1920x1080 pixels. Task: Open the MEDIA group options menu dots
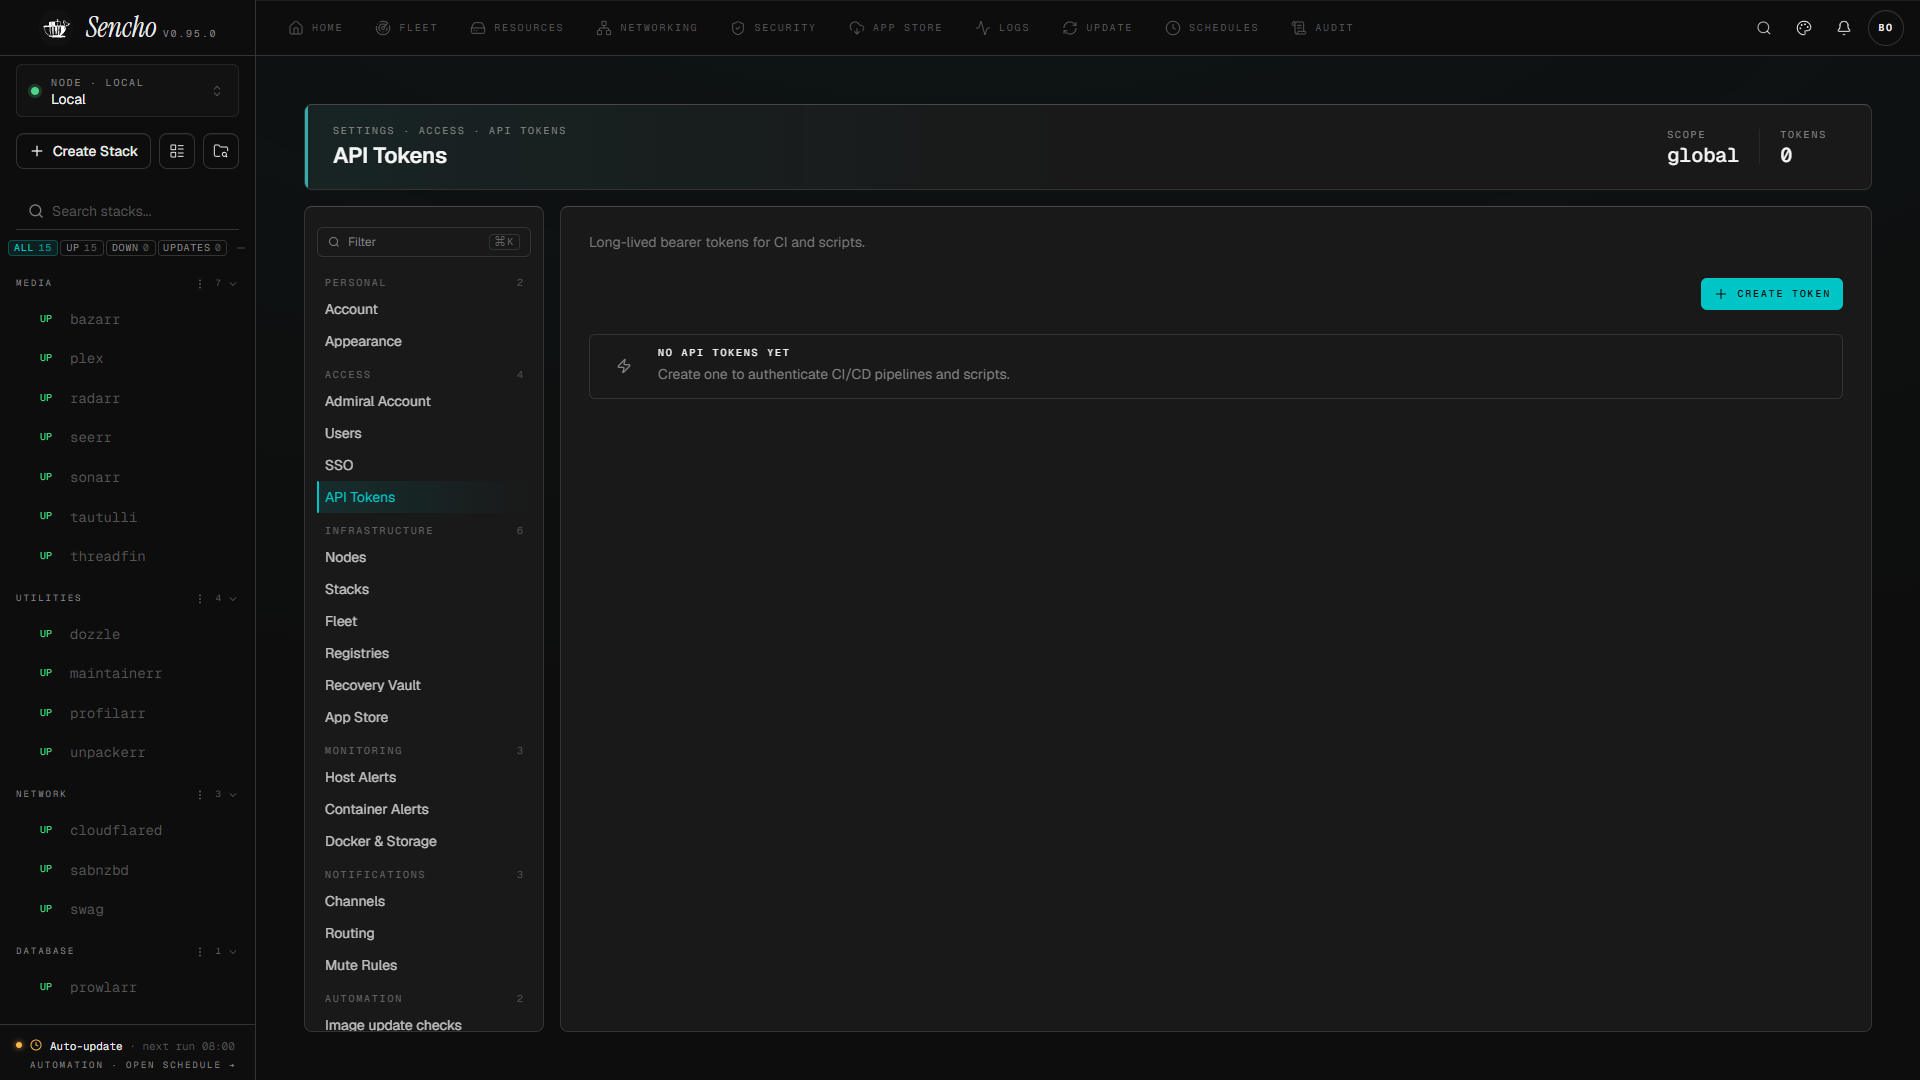pyautogui.click(x=200, y=284)
